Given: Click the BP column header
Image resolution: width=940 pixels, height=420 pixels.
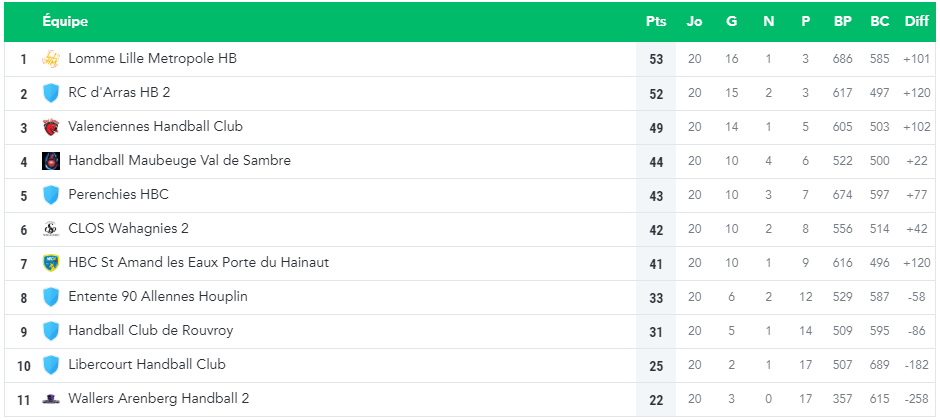Looking at the screenshot, I should [x=842, y=22].
